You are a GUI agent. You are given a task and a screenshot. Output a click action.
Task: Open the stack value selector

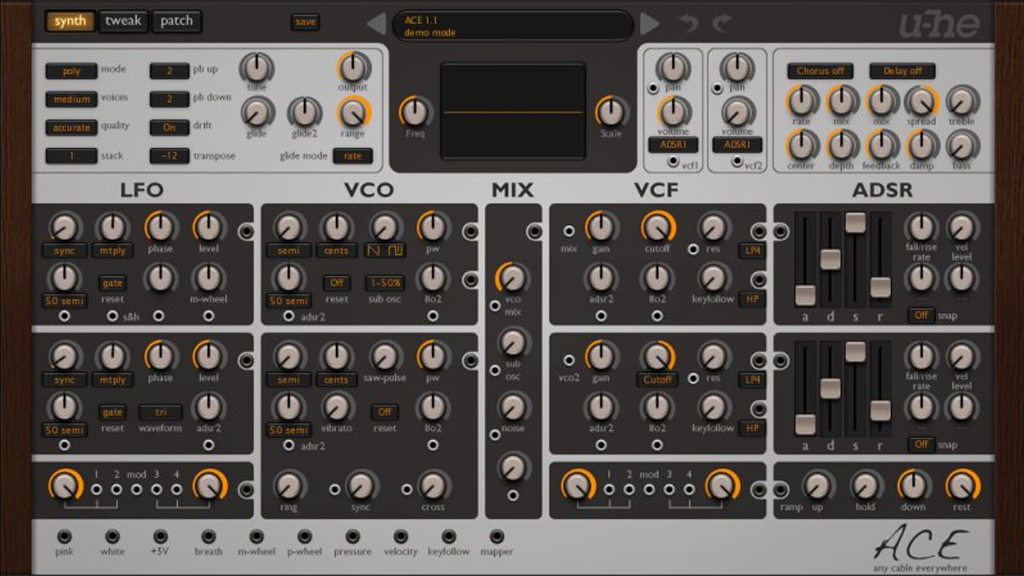(x=71, y=156)
